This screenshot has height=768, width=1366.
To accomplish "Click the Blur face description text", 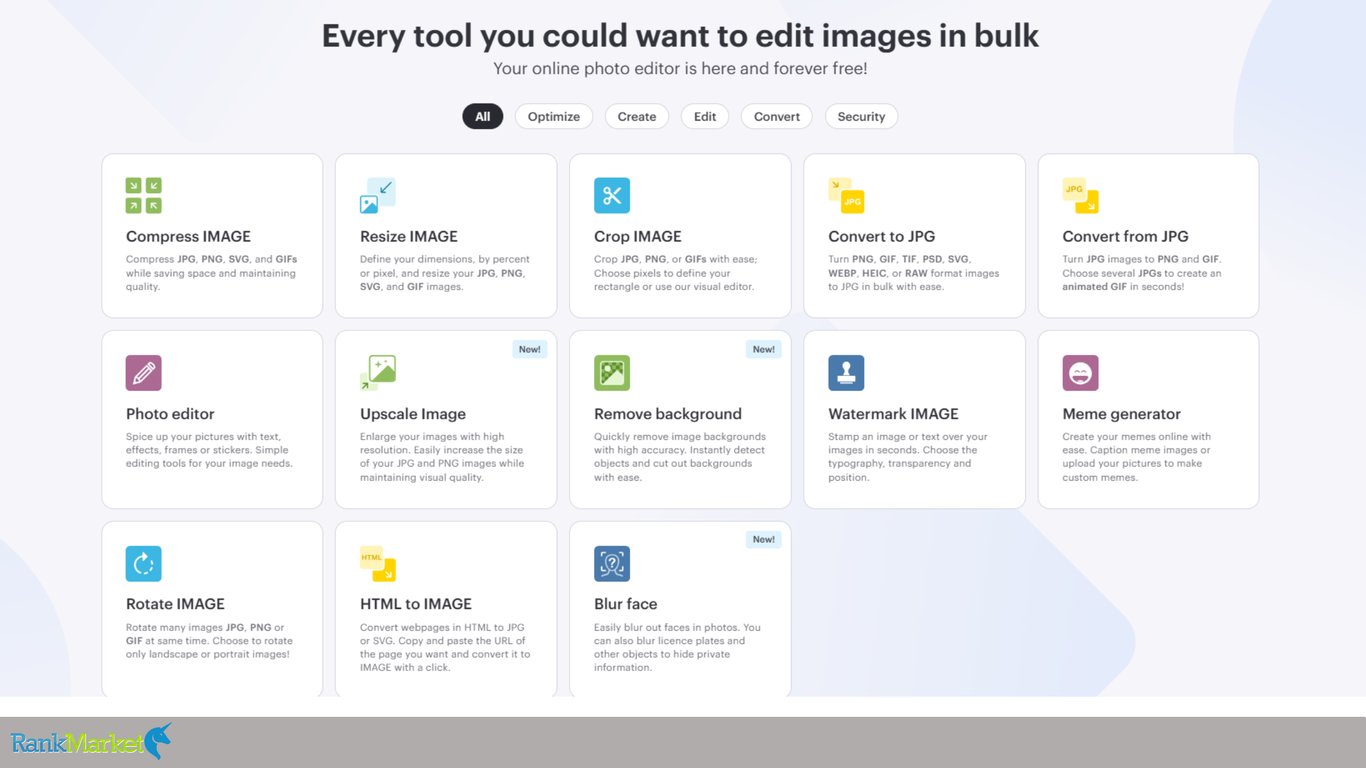I will pos(677,647).
